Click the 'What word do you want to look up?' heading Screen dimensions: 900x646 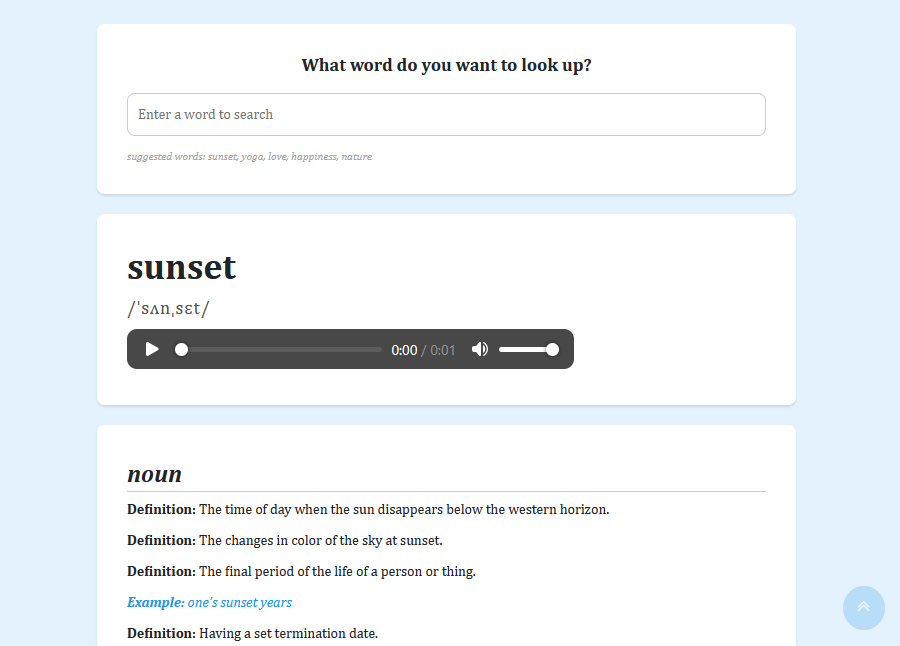tap(446, 65)
